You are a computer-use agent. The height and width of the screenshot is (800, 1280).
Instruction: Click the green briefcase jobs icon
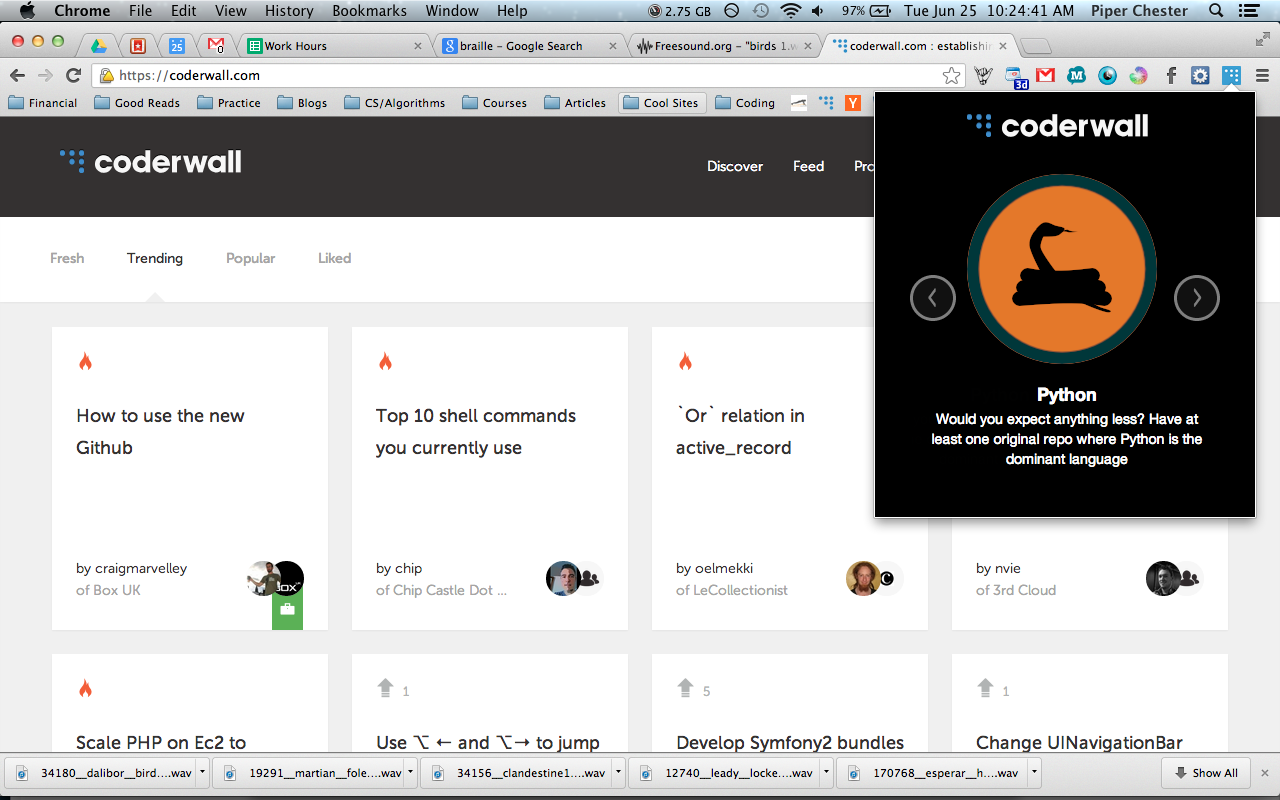pyautogui.click(x=287, y=610)
